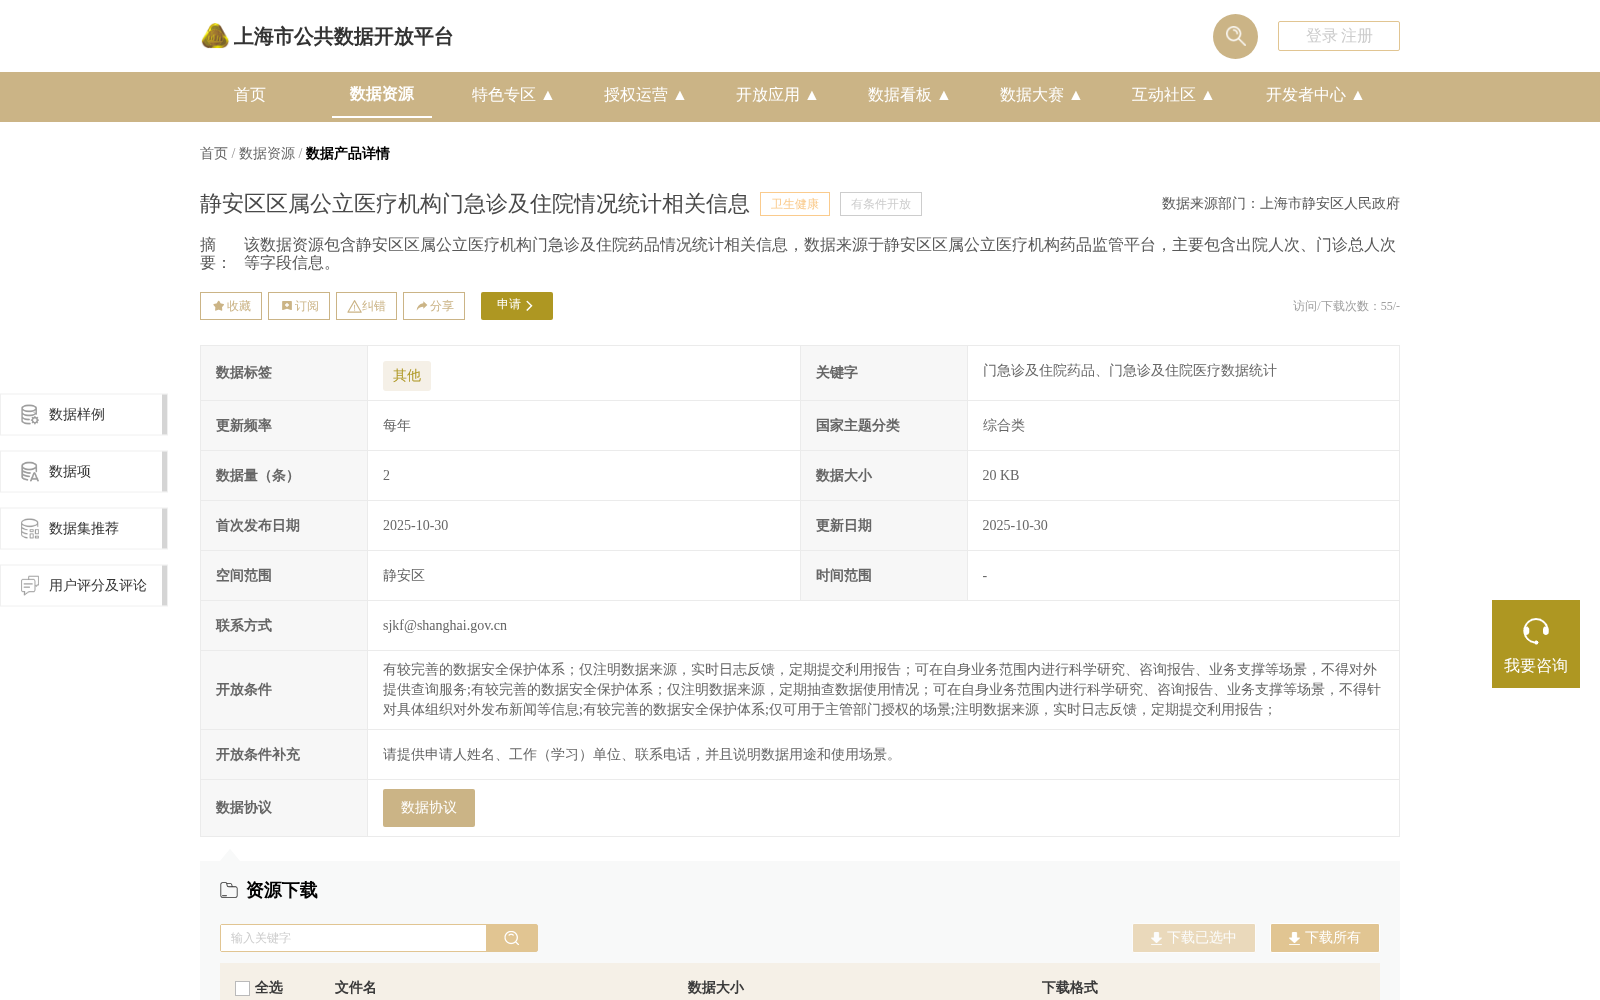Viewport: 1600px width, 1000px height.
Task: Subscribe with the 订阅 button
Action: 299,306
